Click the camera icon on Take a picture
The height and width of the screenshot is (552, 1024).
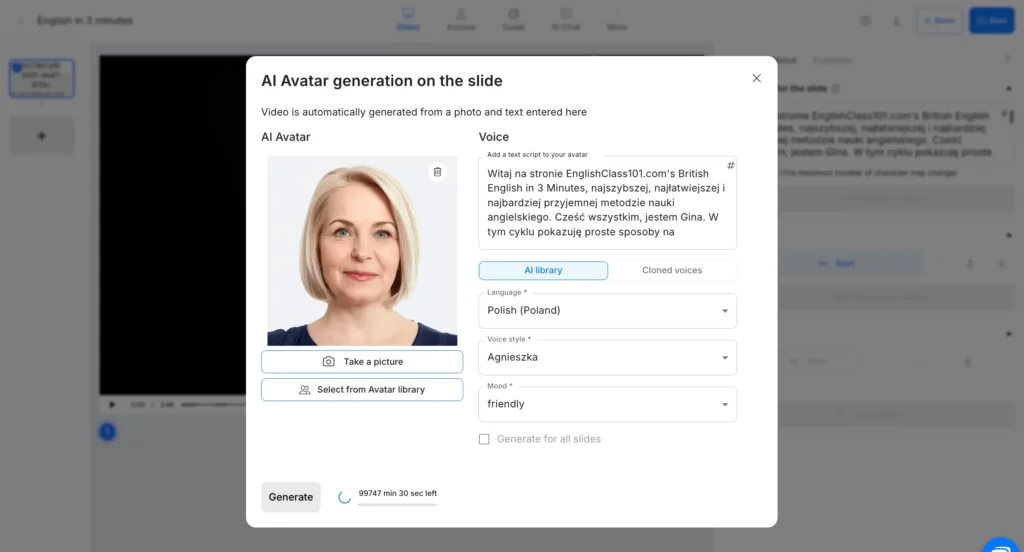(329, 362)
